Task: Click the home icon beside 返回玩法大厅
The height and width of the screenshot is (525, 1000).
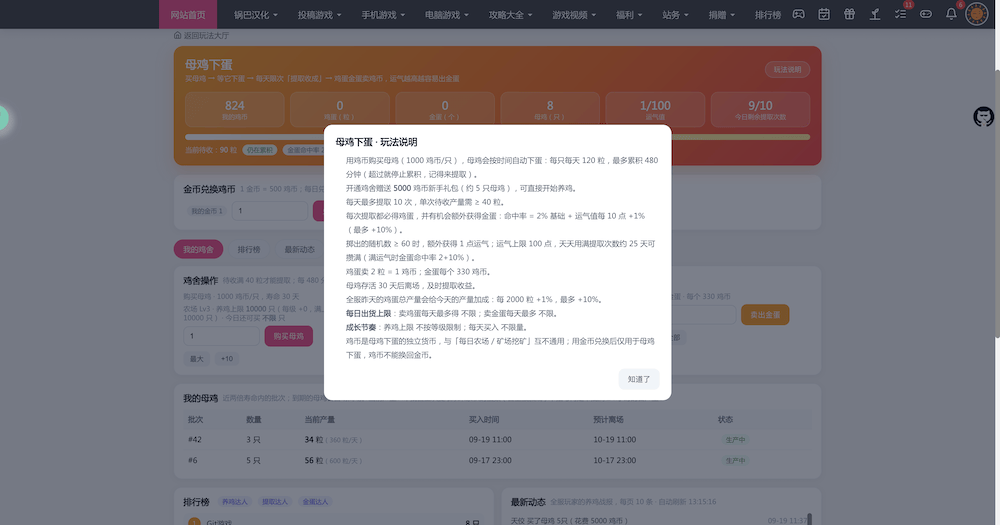Action: [177, 36]
